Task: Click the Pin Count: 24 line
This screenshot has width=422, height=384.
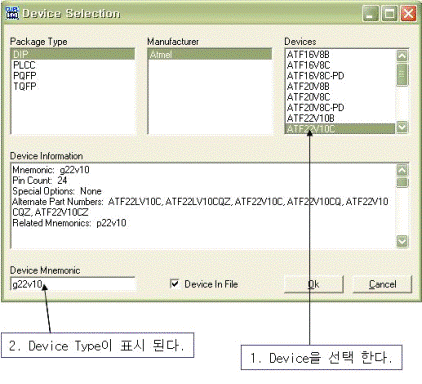Action: pyautogui.click(x=40, y=180)
